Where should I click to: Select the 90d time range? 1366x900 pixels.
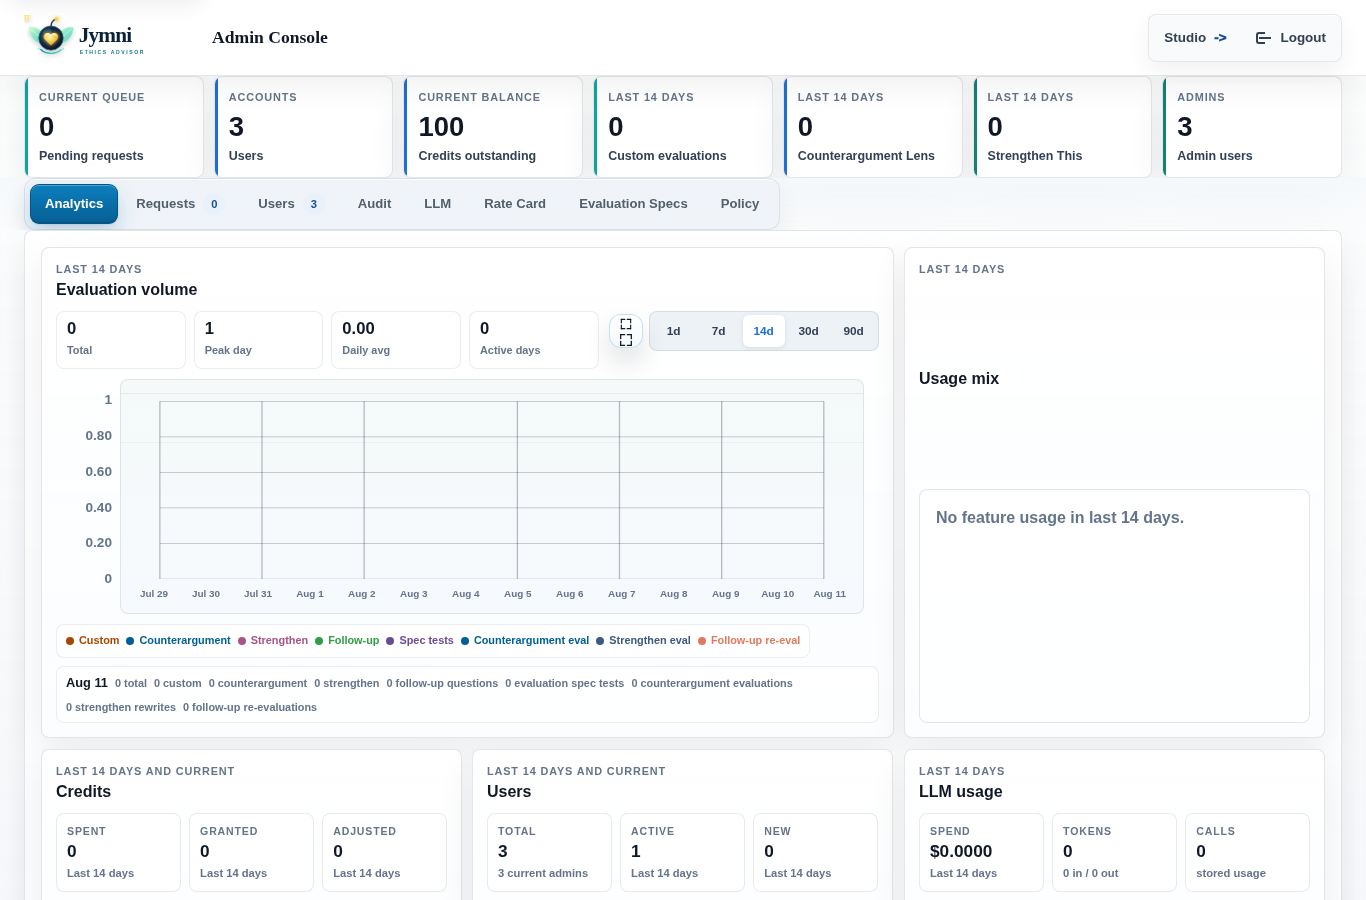coord(853,331)
